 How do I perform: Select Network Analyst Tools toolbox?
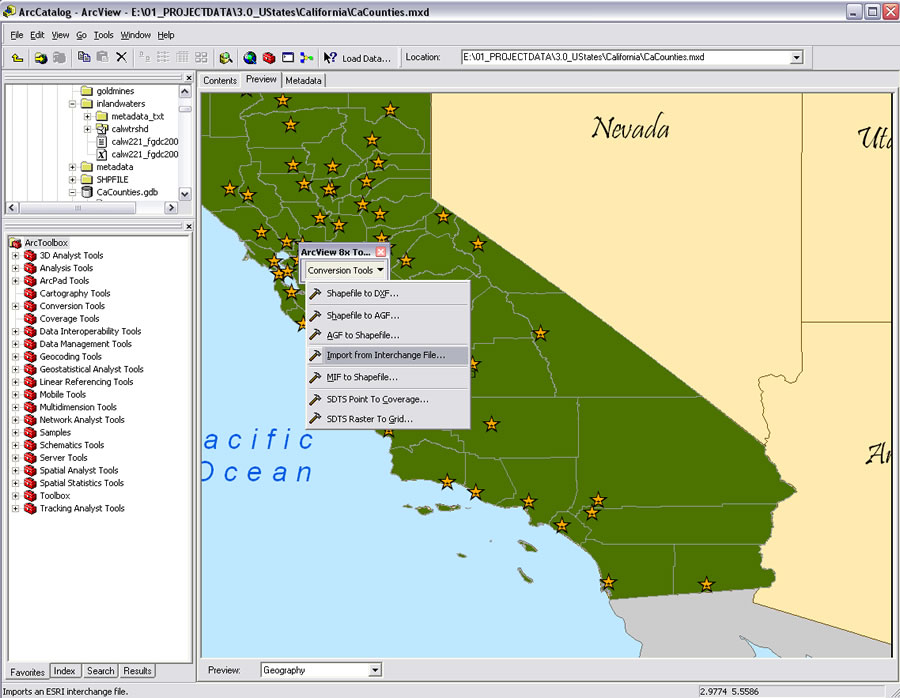coord(82,420)
